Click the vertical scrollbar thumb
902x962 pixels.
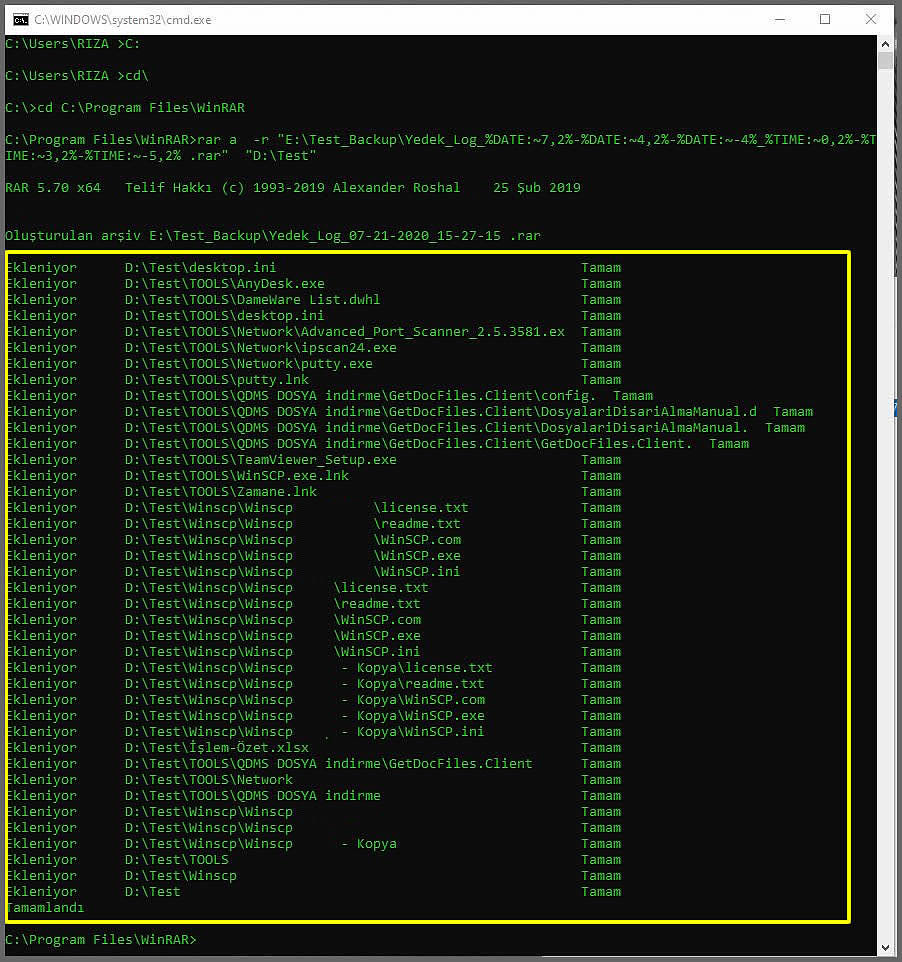pos(885,60)
